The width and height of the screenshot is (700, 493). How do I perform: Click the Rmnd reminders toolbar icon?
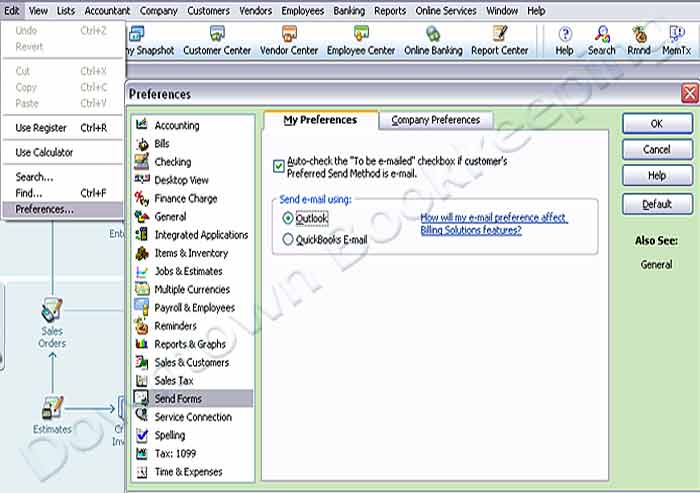pyautogui.click(x=639, y=34)
